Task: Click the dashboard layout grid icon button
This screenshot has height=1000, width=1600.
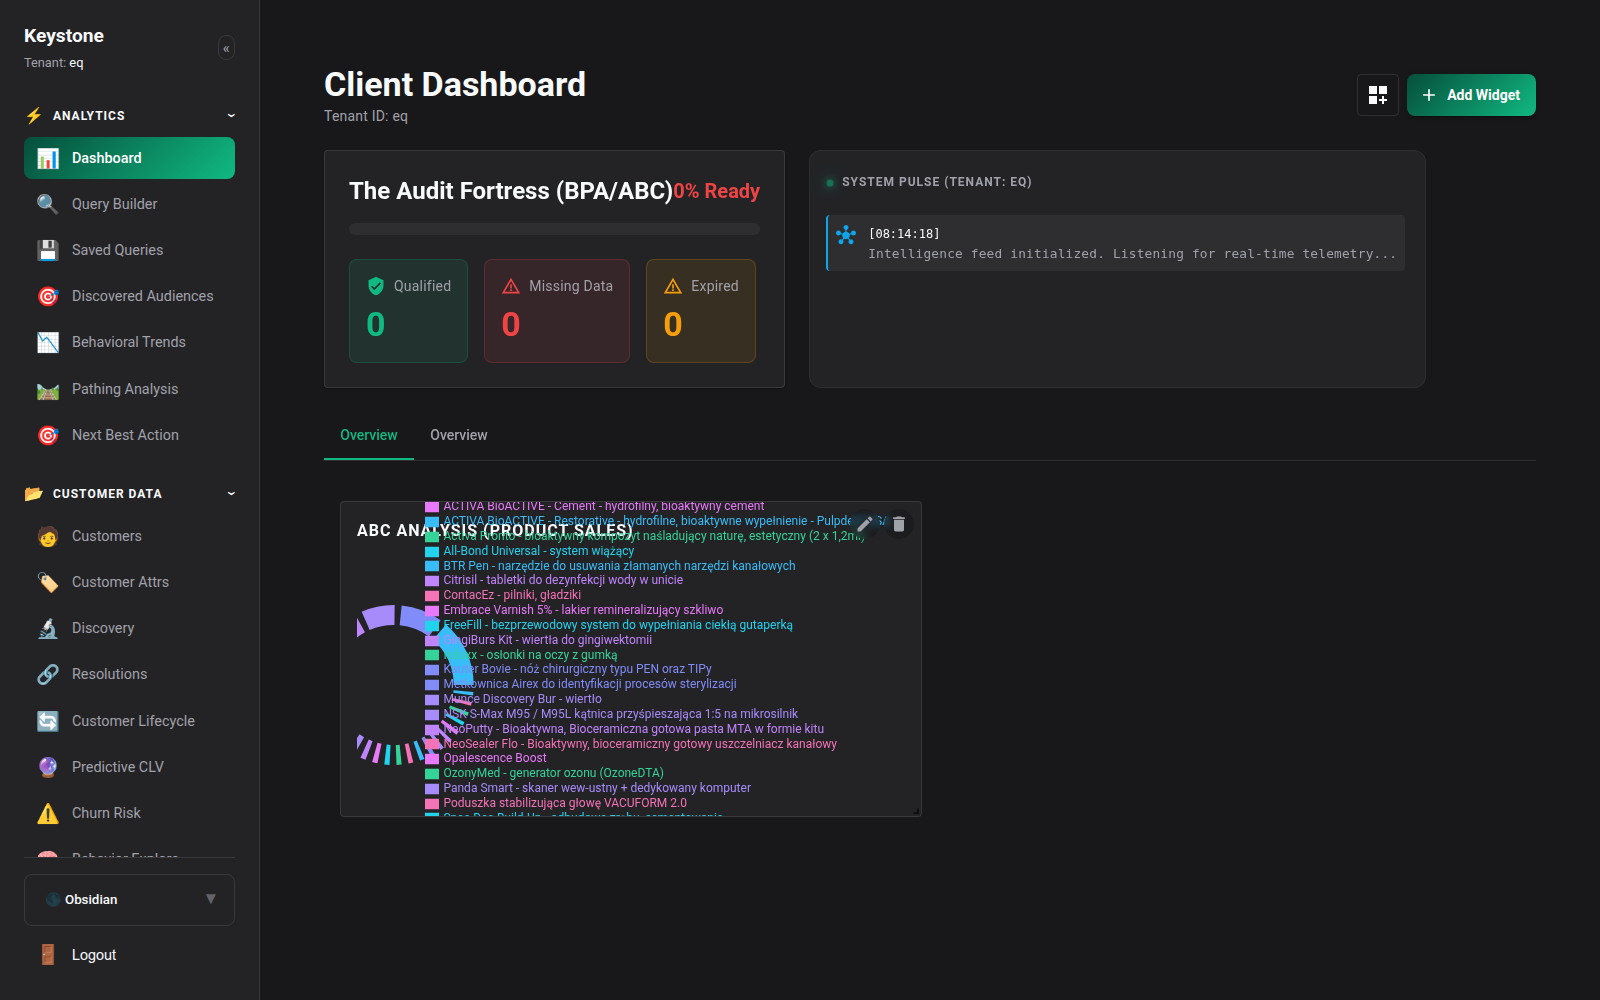Action: tap(1378, 95)
